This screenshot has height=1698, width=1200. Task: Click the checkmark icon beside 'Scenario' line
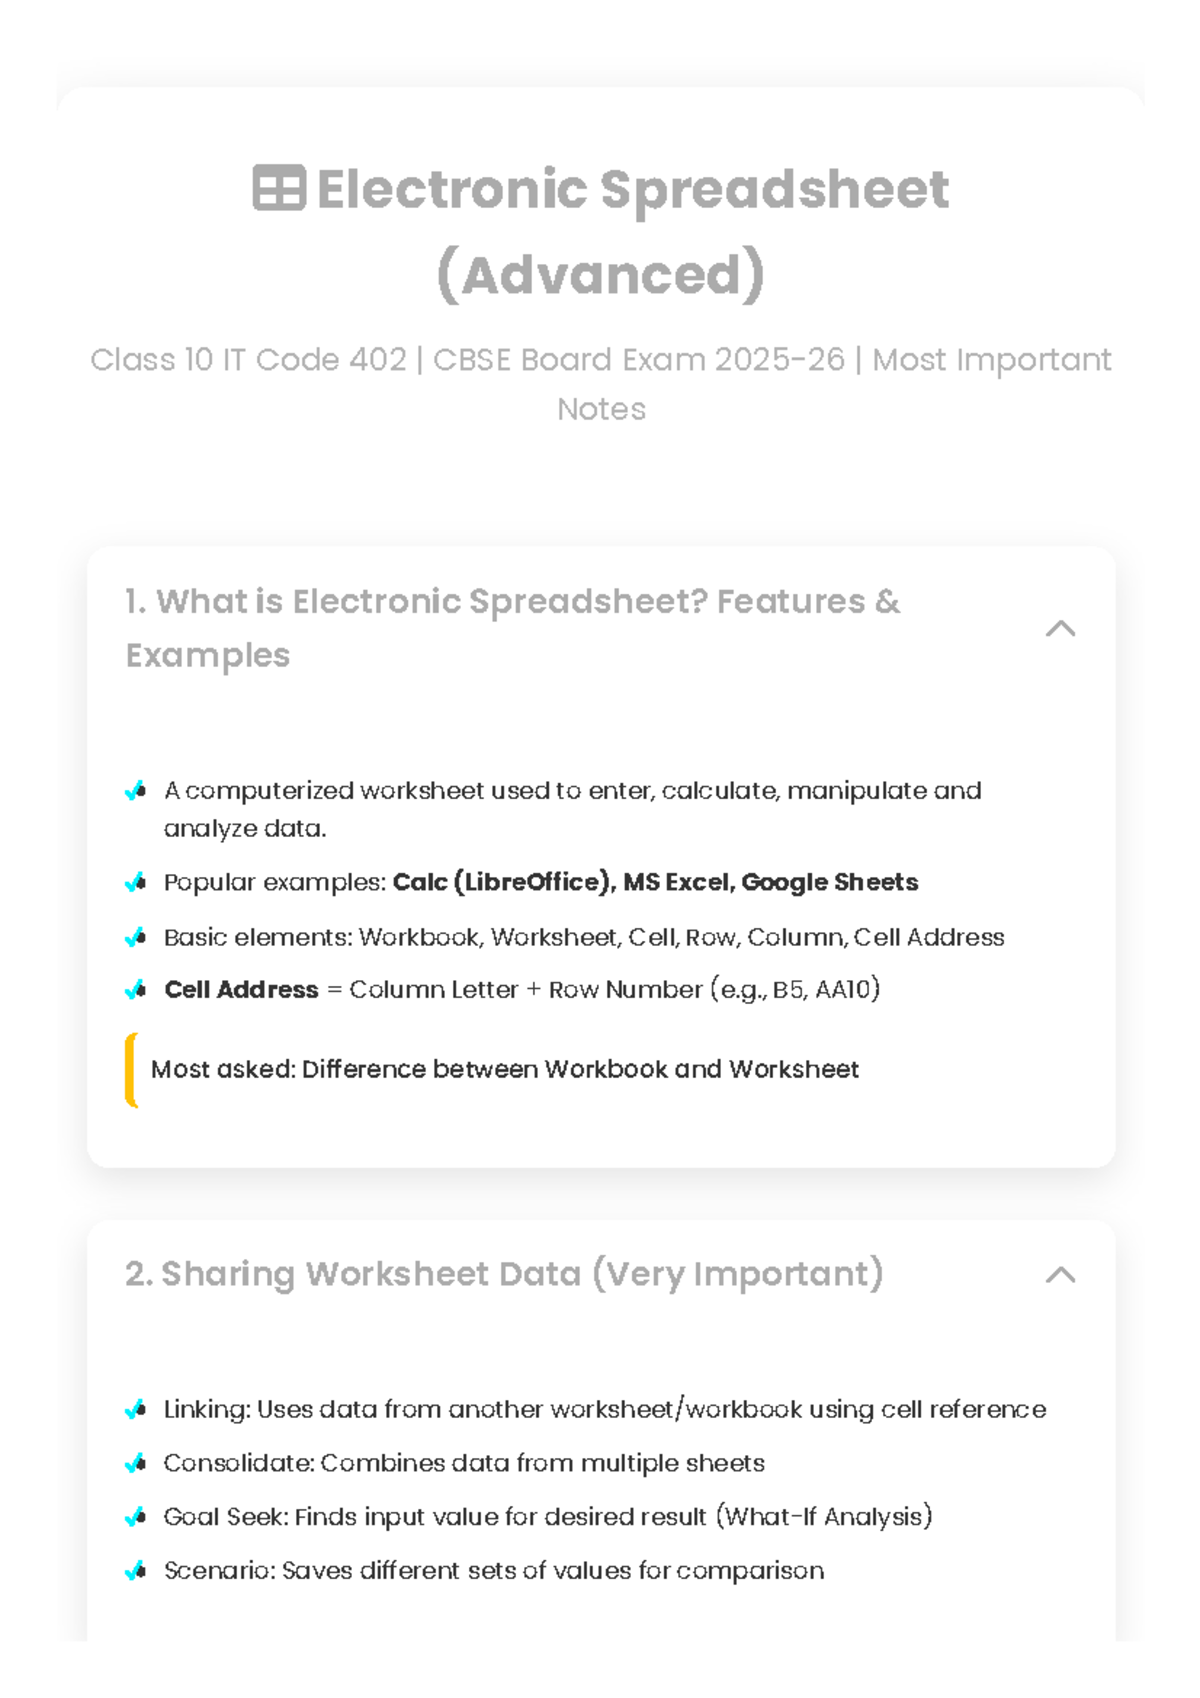pyautogui.click(x=136, y=1571)
